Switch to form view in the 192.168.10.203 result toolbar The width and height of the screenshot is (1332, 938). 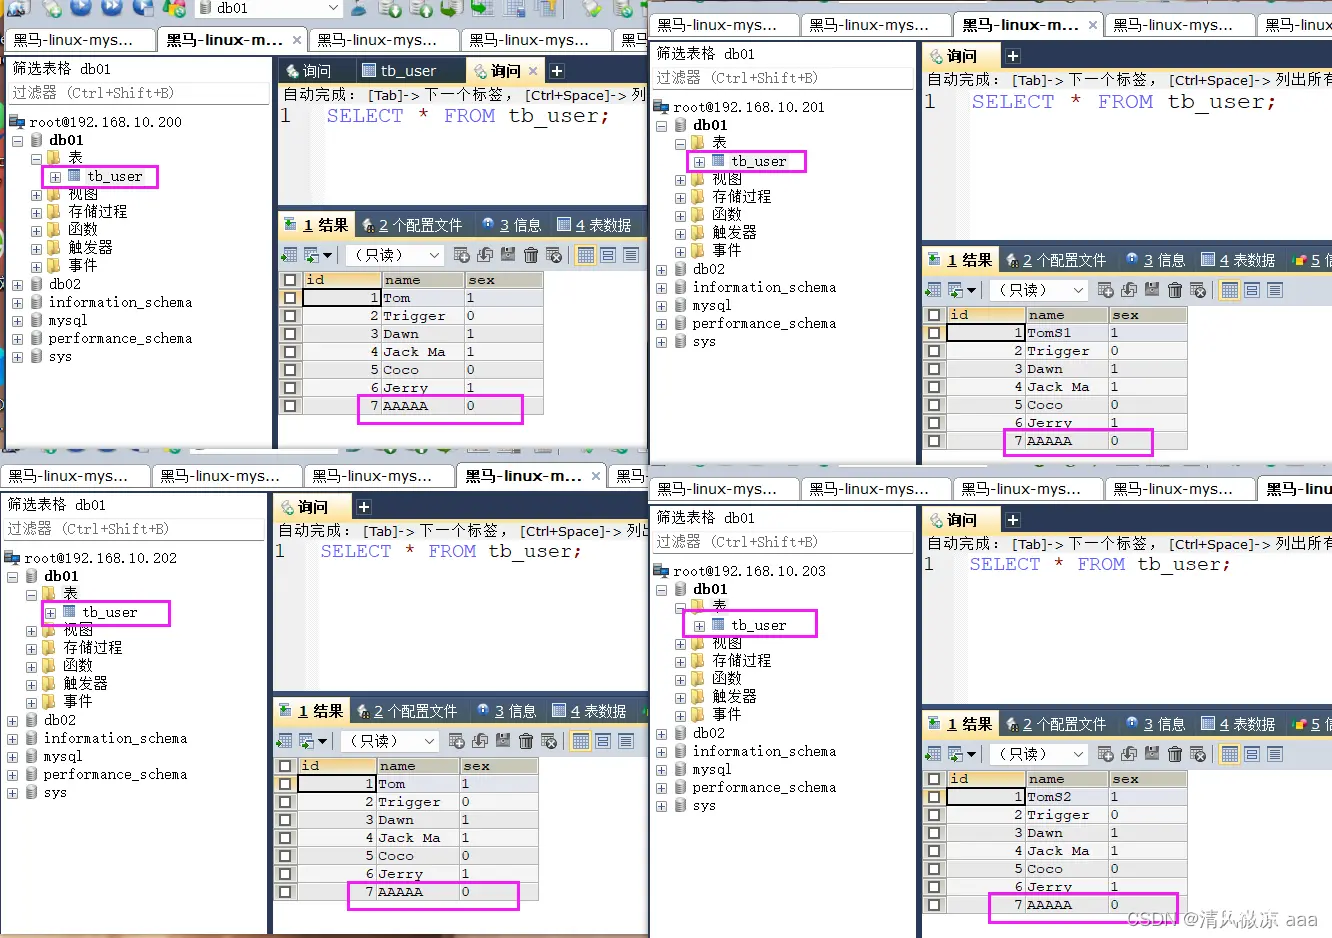[x=1252, y=754]
